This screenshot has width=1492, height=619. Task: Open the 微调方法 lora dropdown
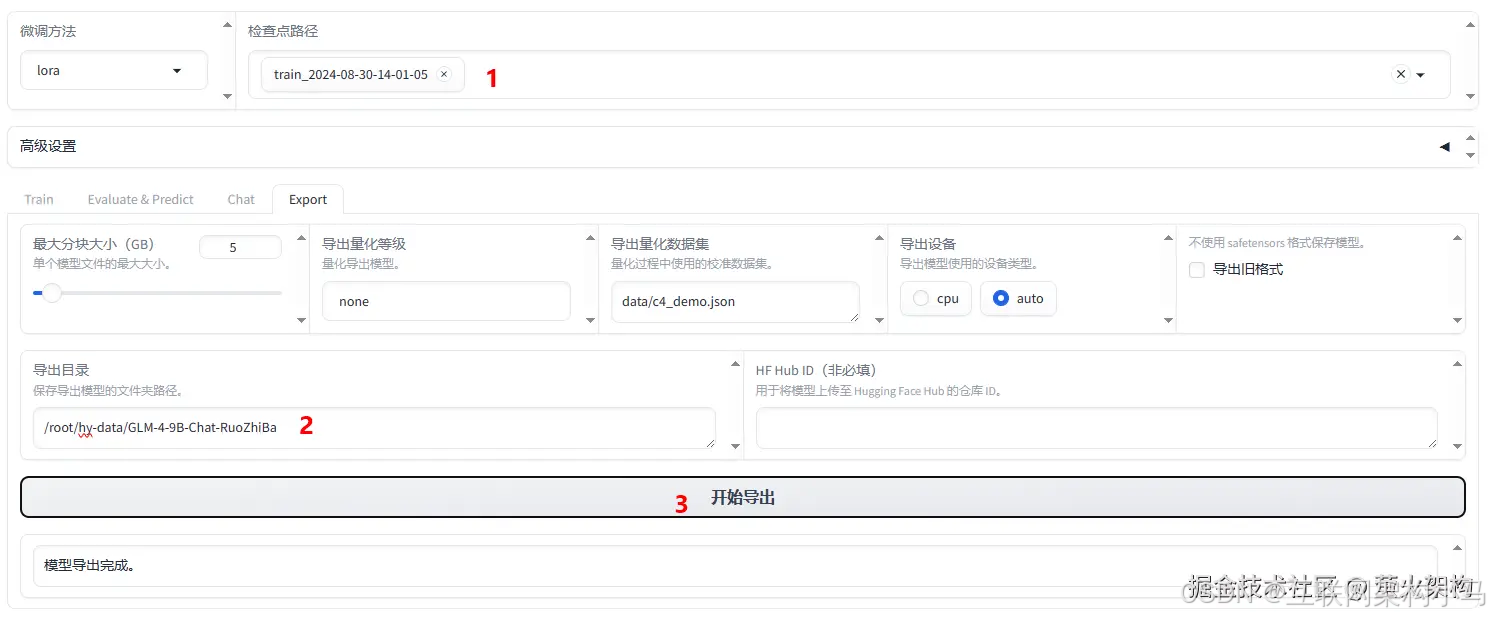click(114, 71)
